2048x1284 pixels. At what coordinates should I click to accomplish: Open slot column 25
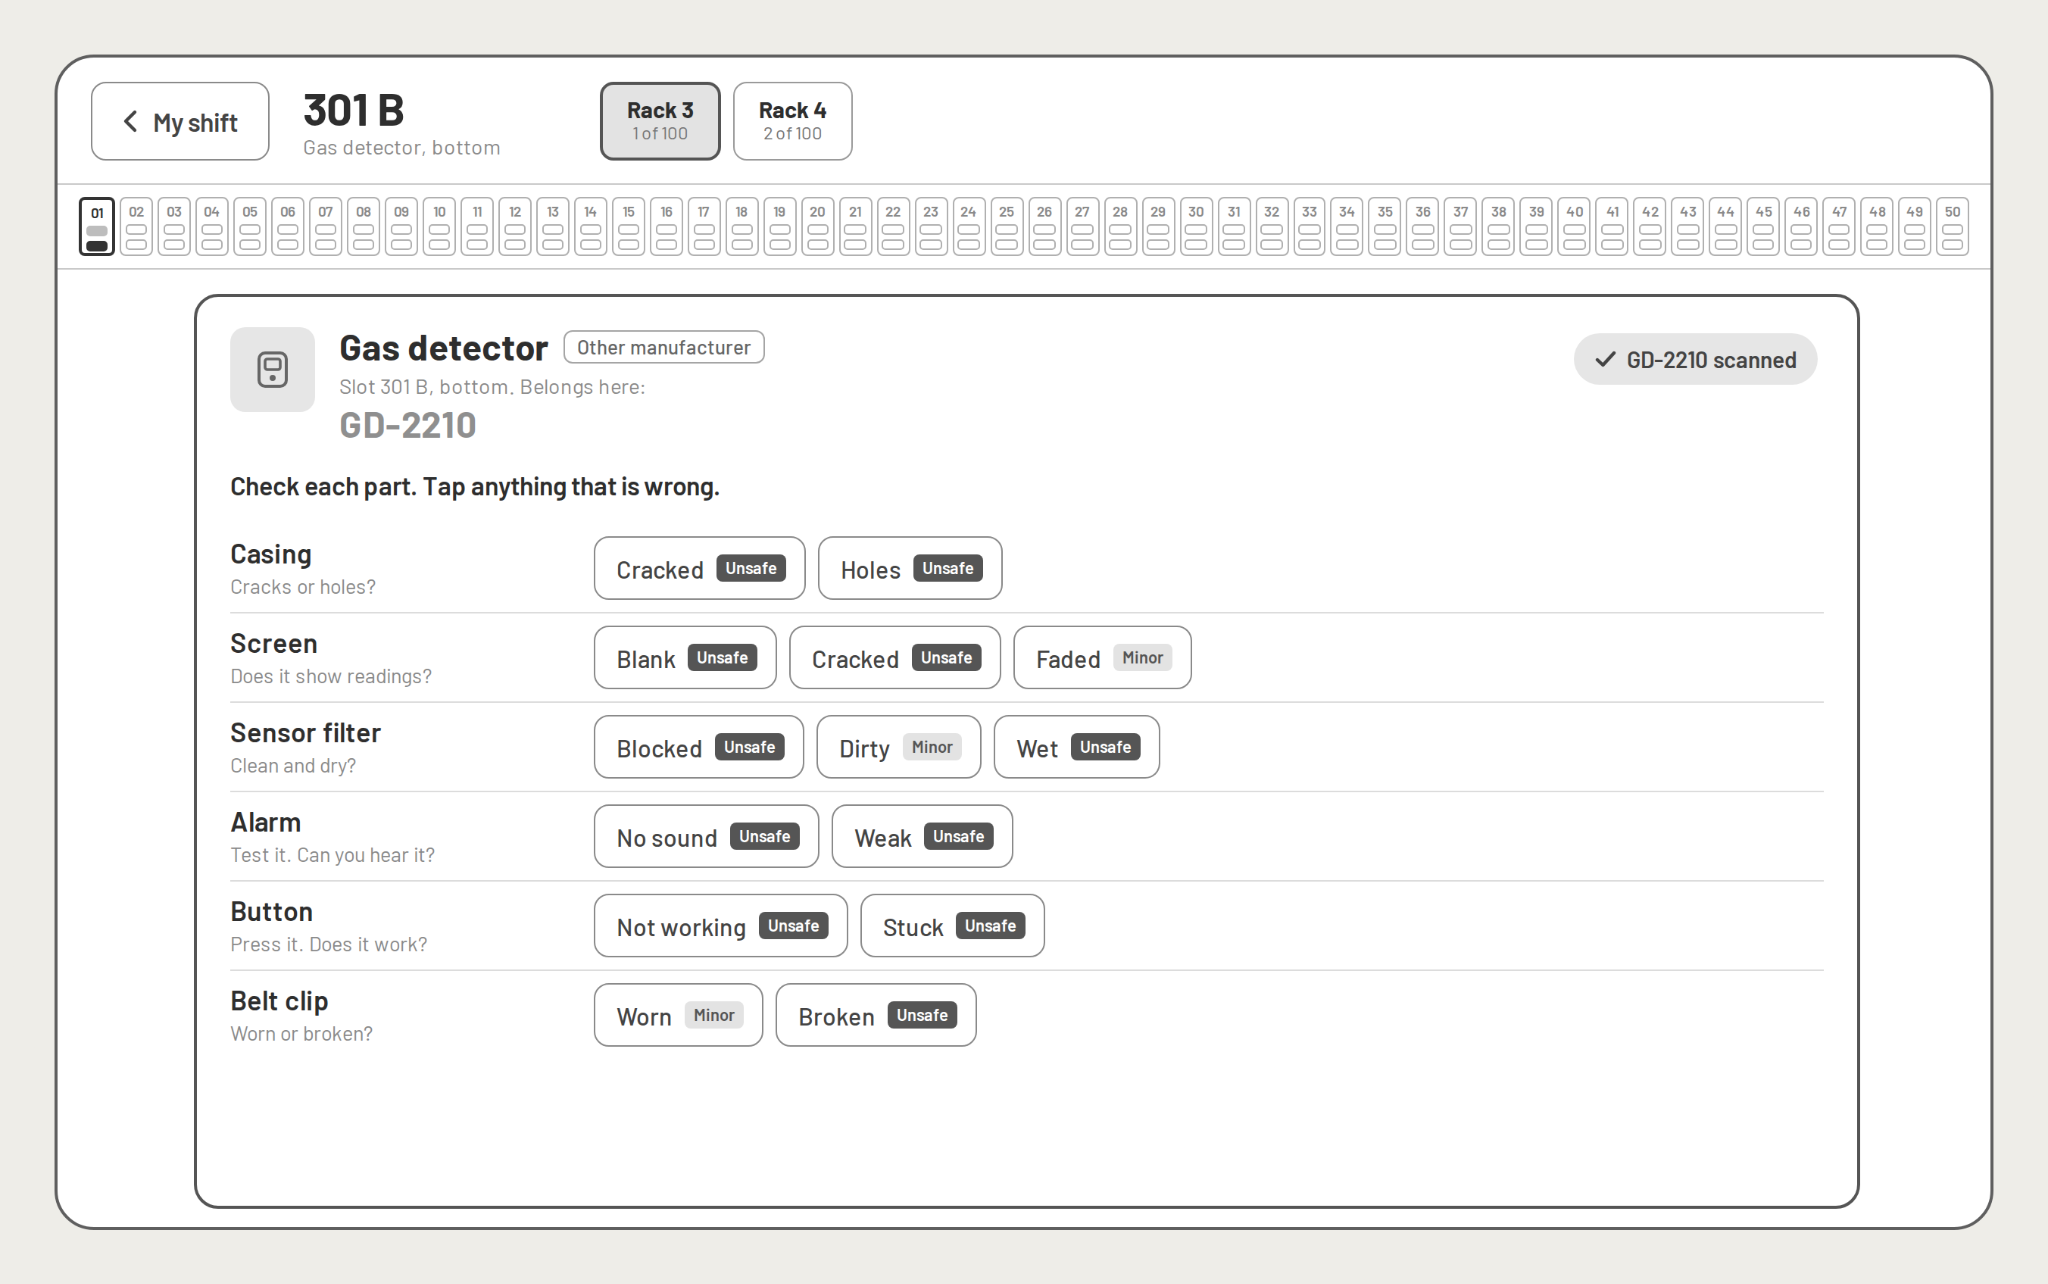point(1007,226)
